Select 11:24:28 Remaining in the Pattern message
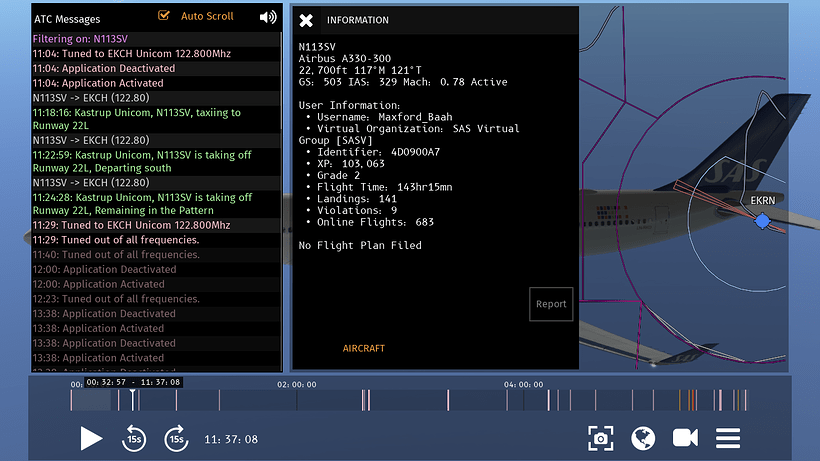The height and width of the screenshot is (461, 820). [x=156, y=204]
